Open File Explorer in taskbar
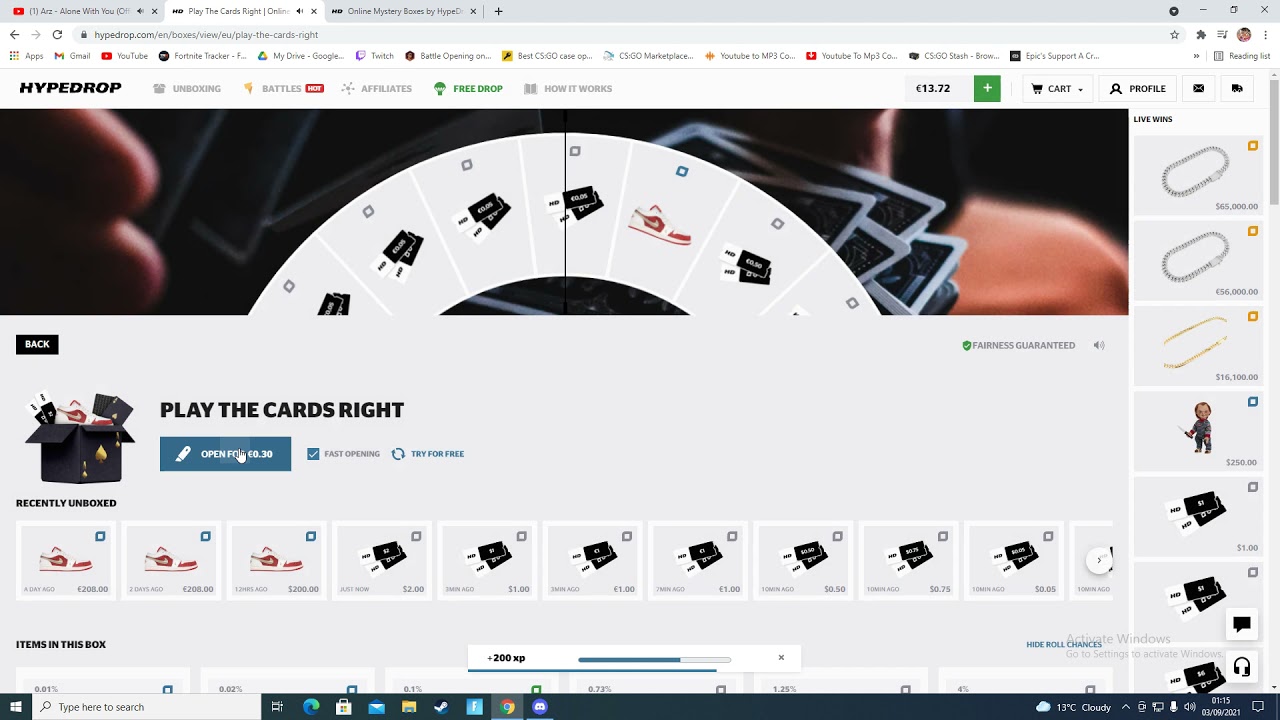 [x=409, y=707]
